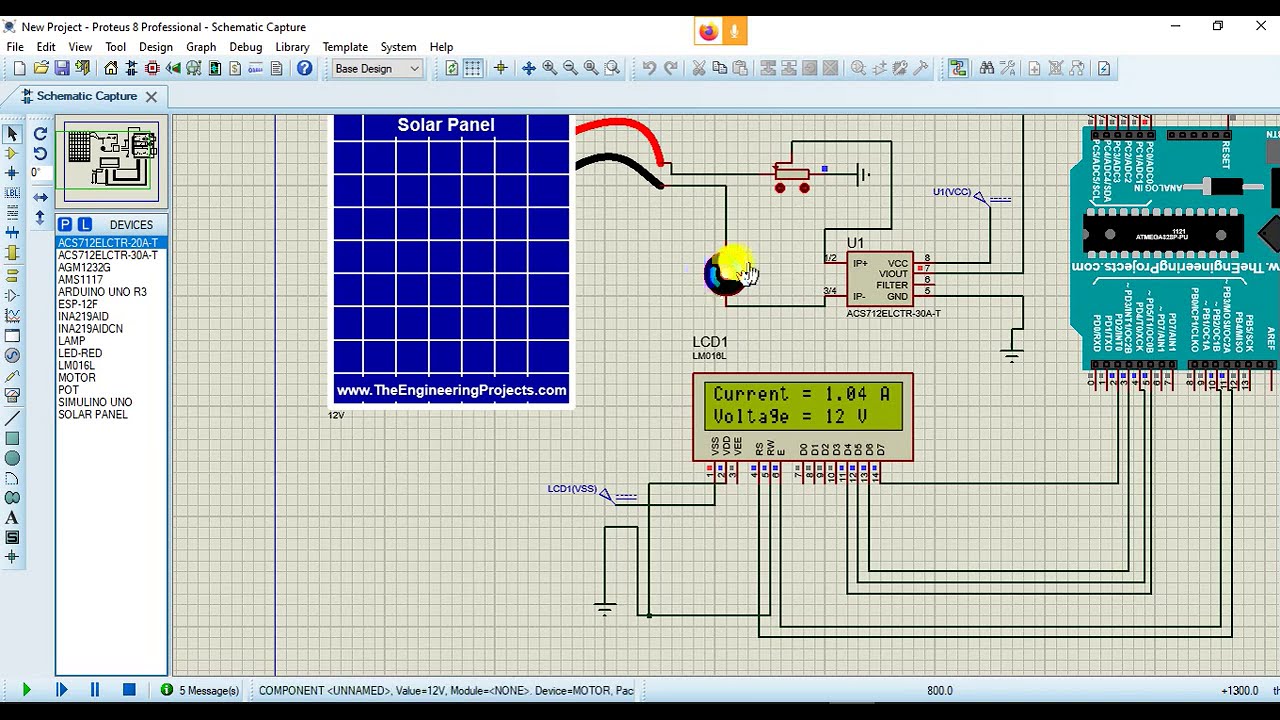Open the Help question mark icon
Image resolution: width=1280 pixels, height=720 pixels.
point(305,68)
